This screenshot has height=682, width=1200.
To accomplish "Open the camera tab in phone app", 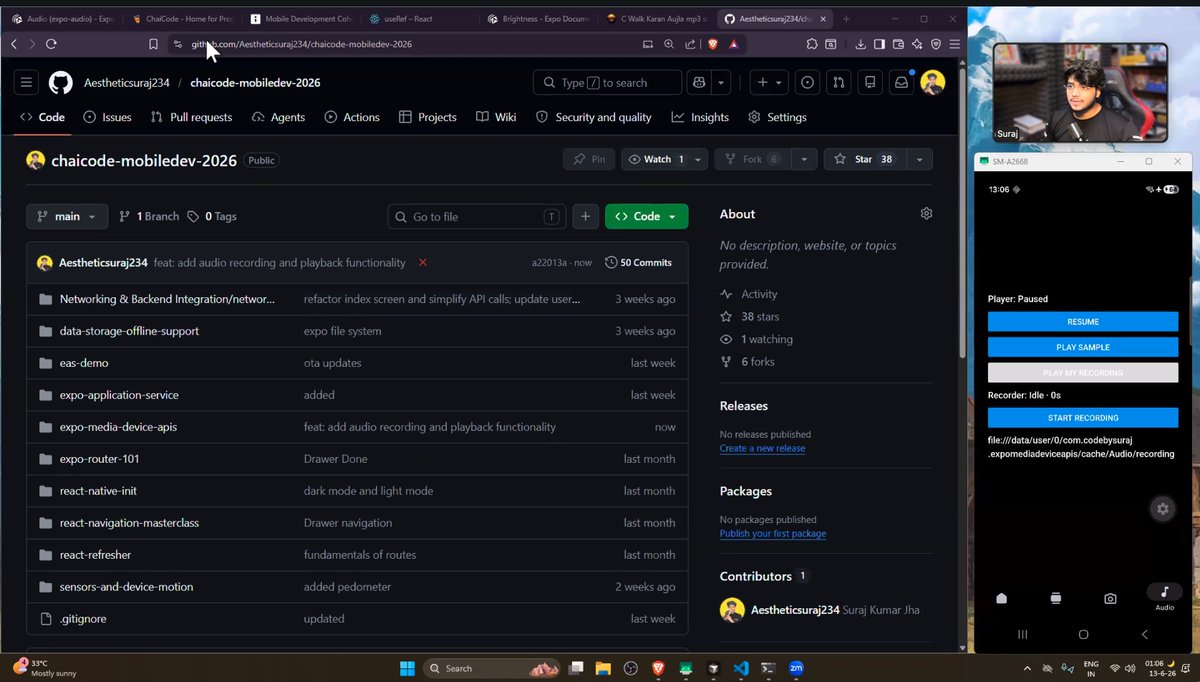I will point(1110,598).
